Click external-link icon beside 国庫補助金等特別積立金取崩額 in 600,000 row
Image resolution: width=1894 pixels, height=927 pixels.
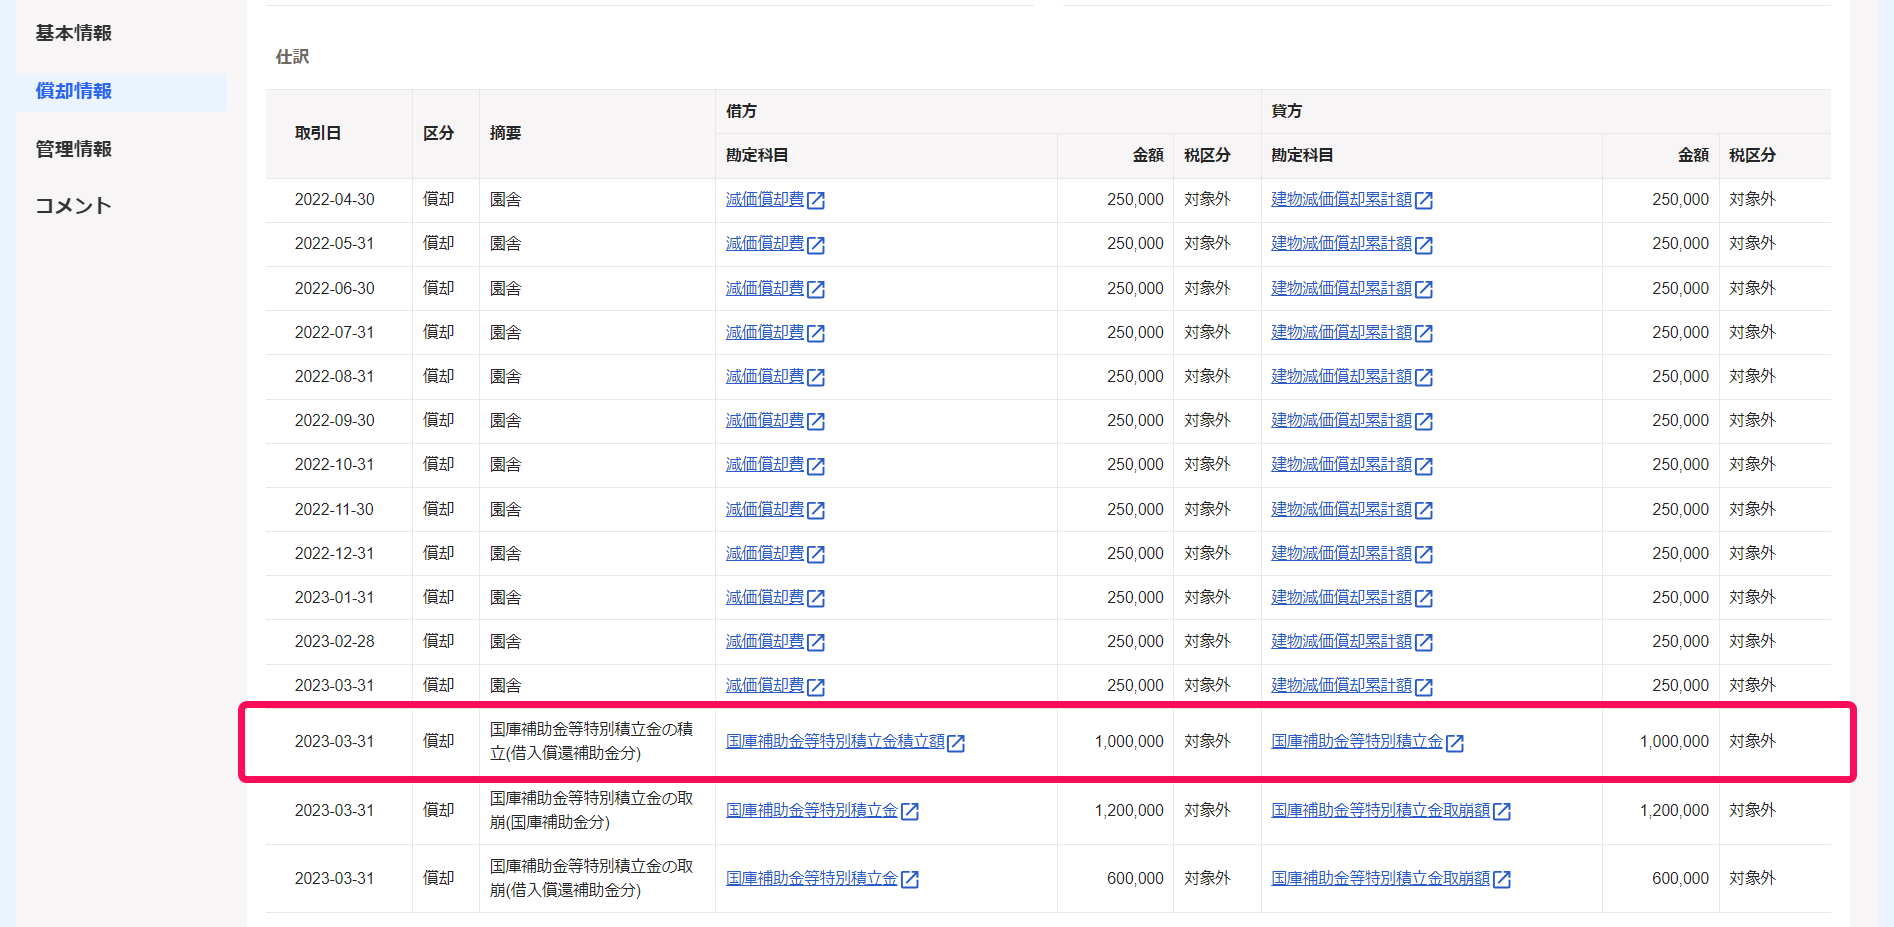tap(1502, 879)
